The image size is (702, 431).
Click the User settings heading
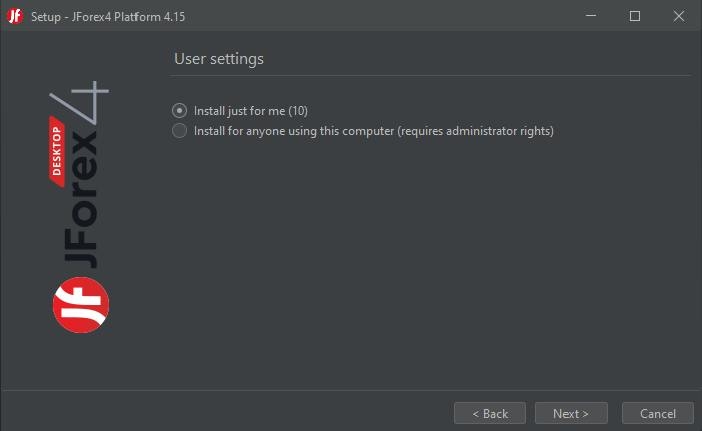[219, 59]
